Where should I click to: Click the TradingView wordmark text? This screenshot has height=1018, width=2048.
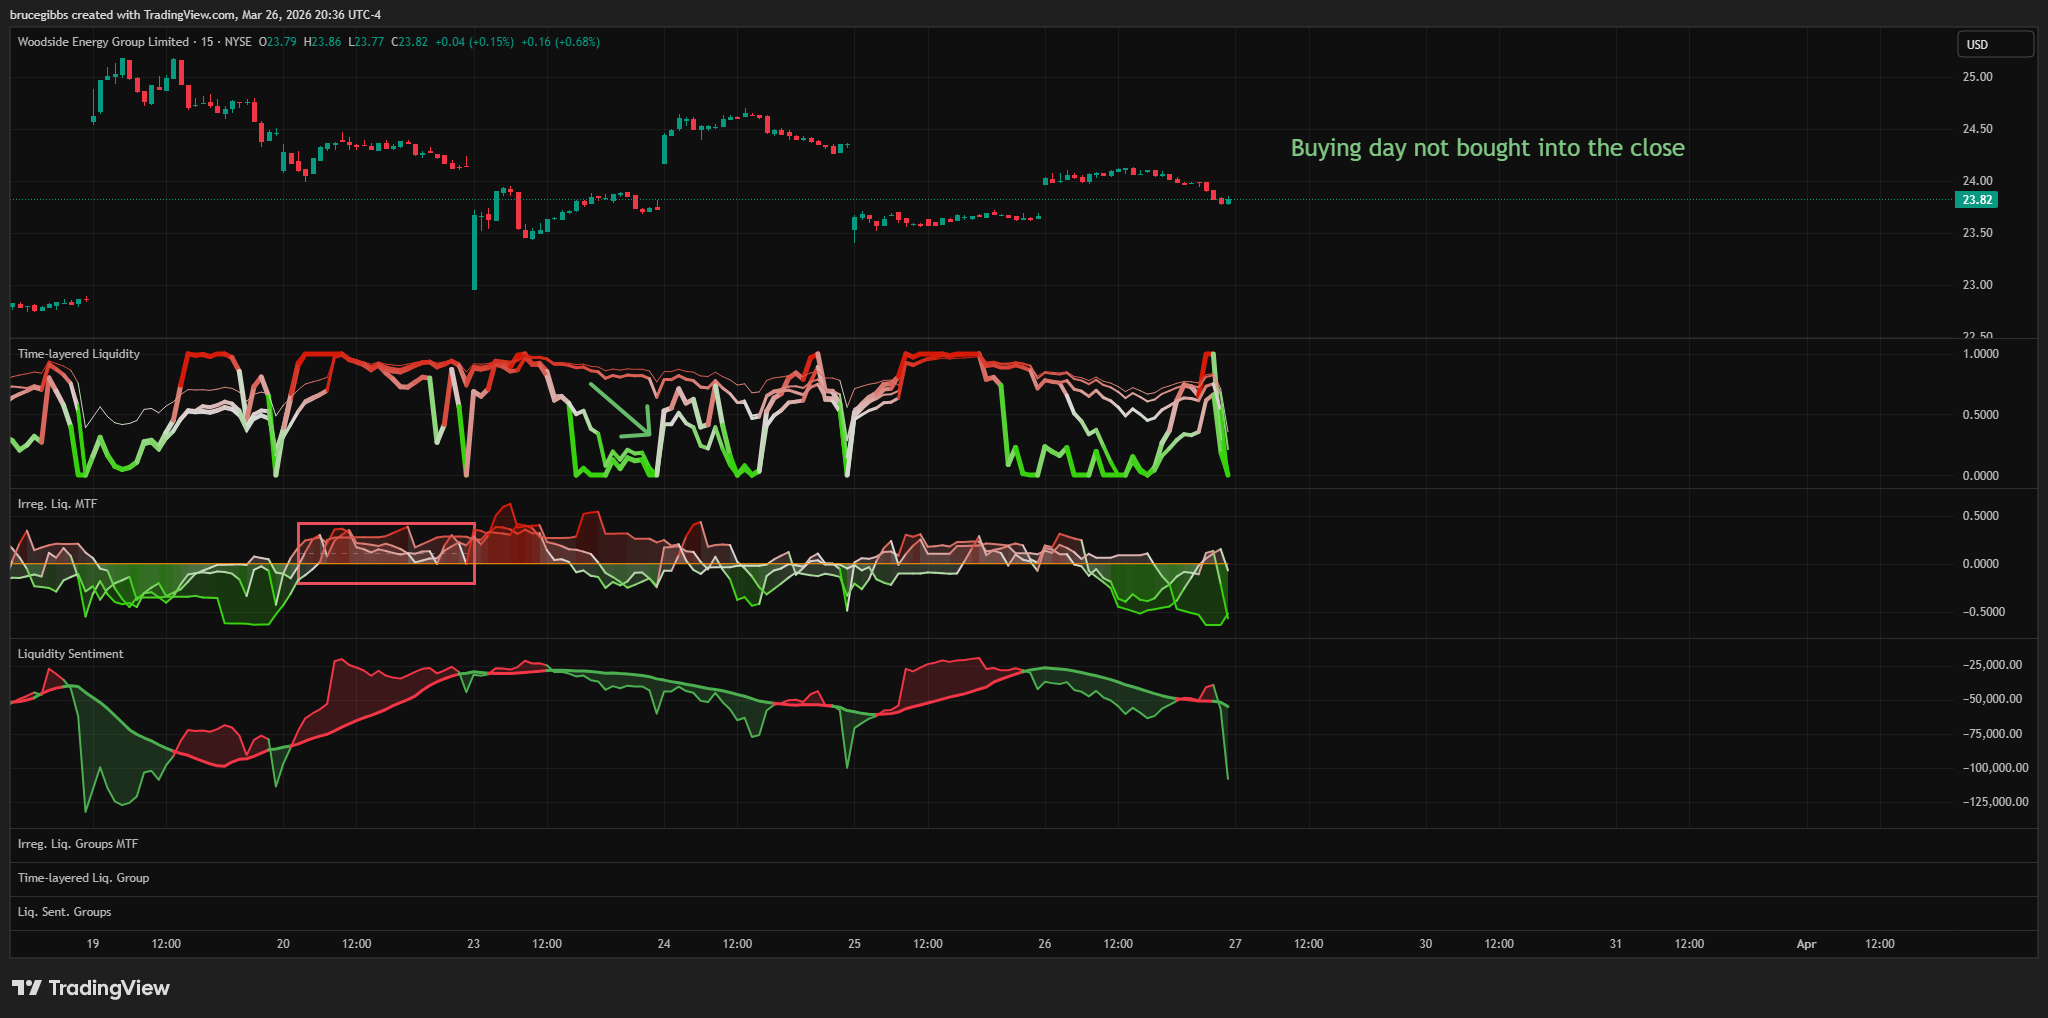[109, 988]
